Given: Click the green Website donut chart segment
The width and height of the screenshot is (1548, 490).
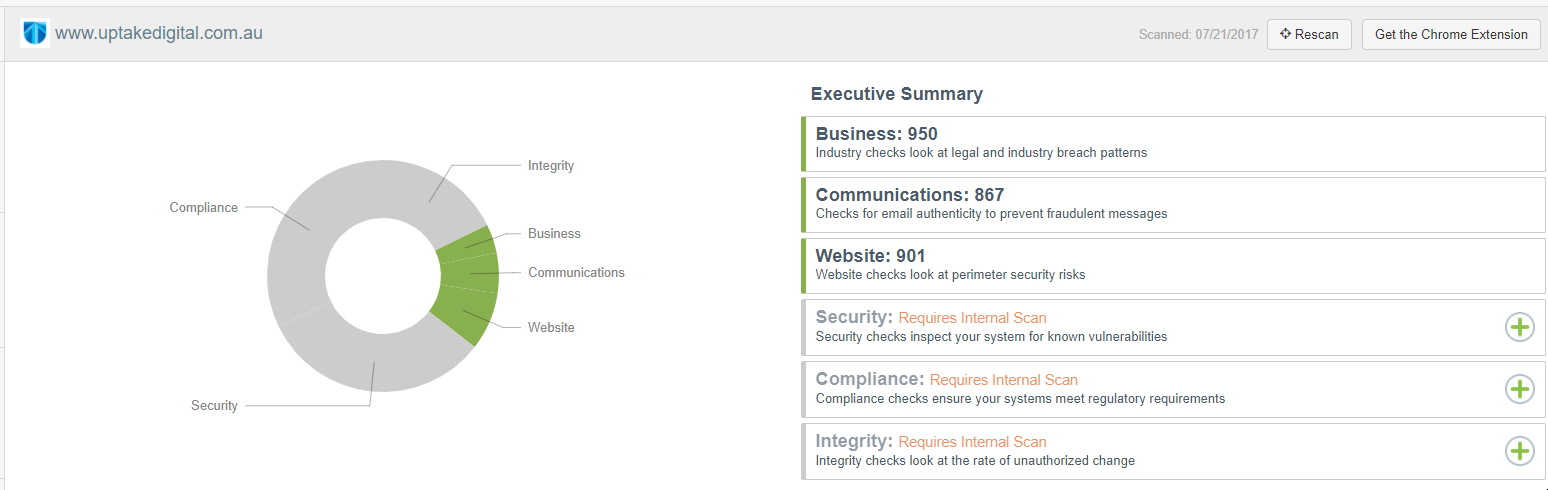Looking at the screenshot, I should [463, 312].
